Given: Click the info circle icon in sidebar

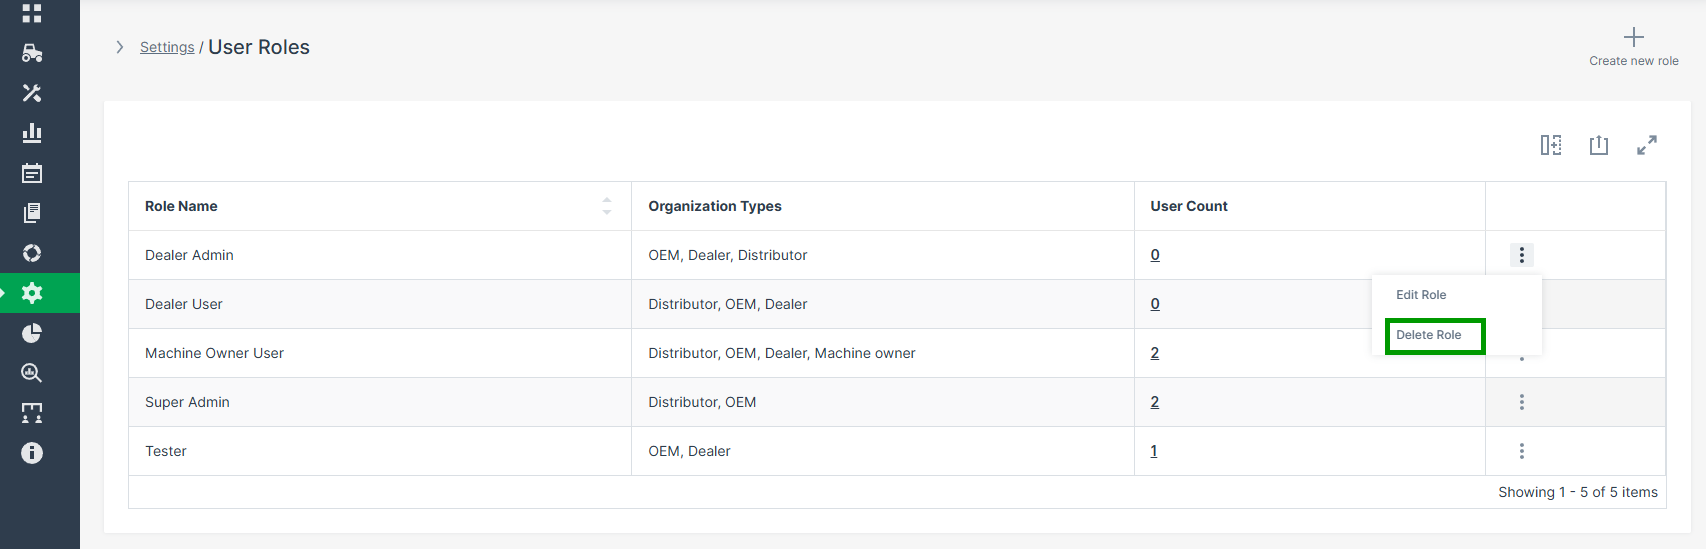Looking at the screenshot, I should coord(32,453).
